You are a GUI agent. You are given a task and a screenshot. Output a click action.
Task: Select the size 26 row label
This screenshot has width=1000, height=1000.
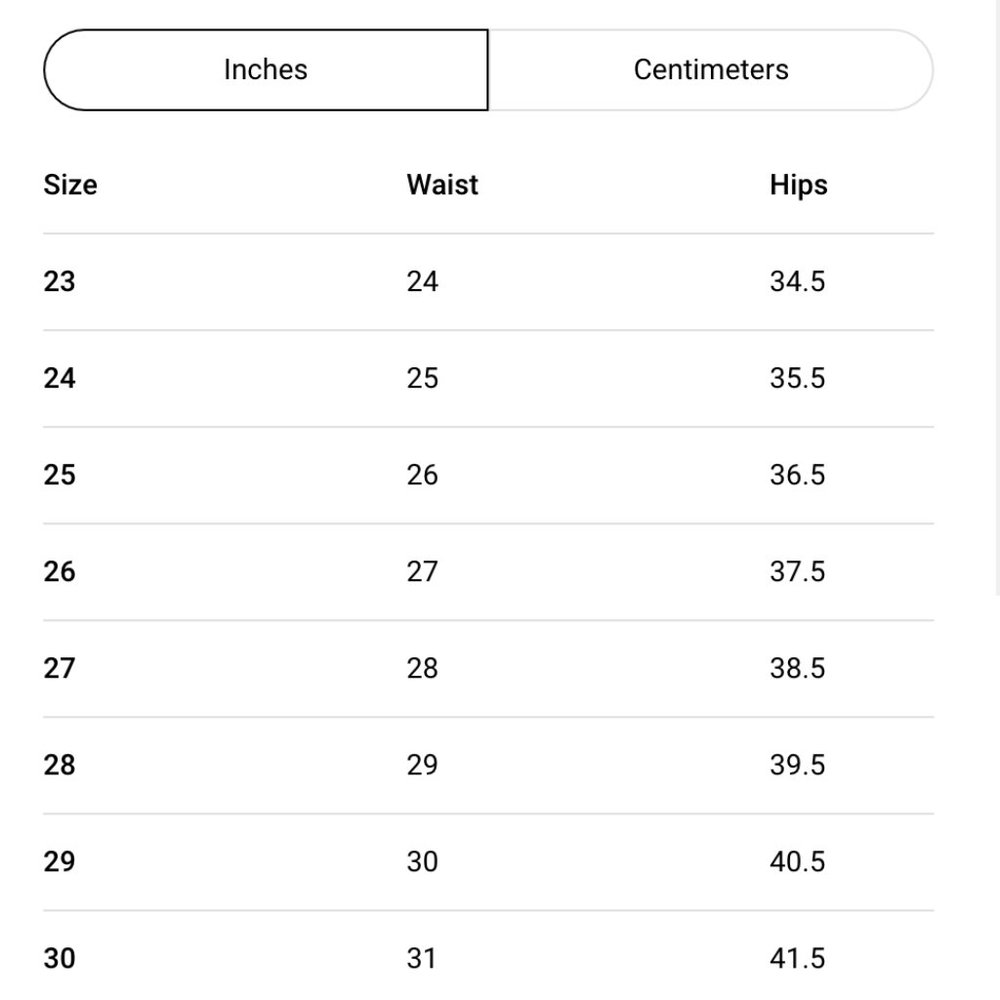(x=59, y=571)
